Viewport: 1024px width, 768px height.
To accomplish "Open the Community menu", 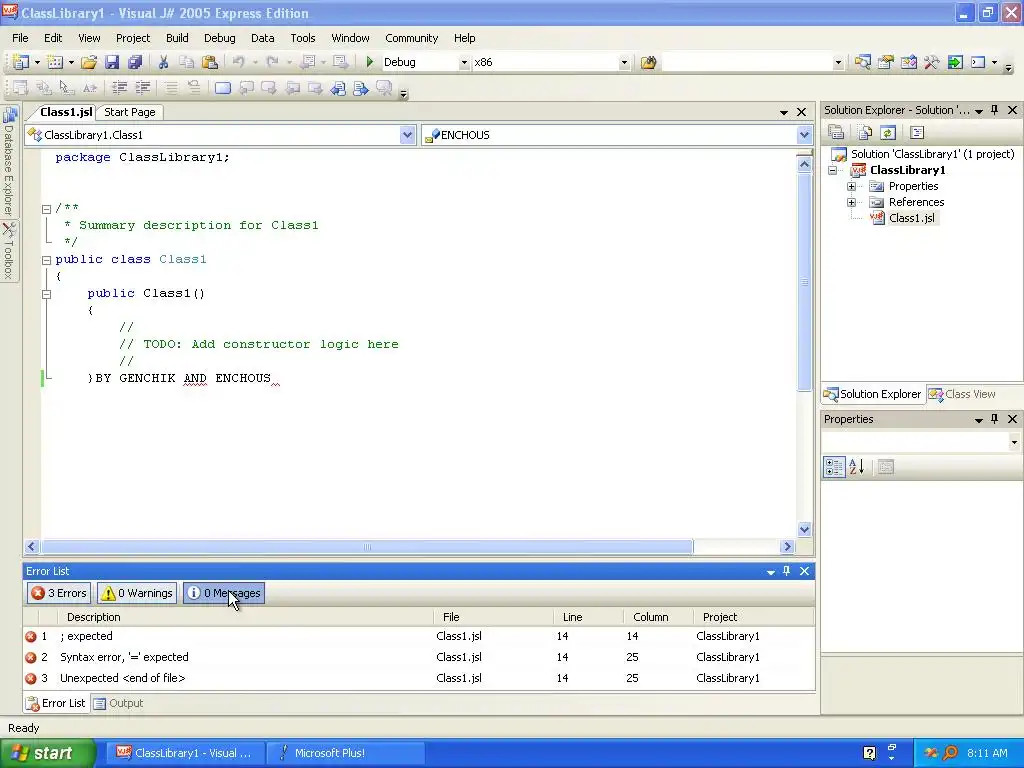I will click(411, 38).
